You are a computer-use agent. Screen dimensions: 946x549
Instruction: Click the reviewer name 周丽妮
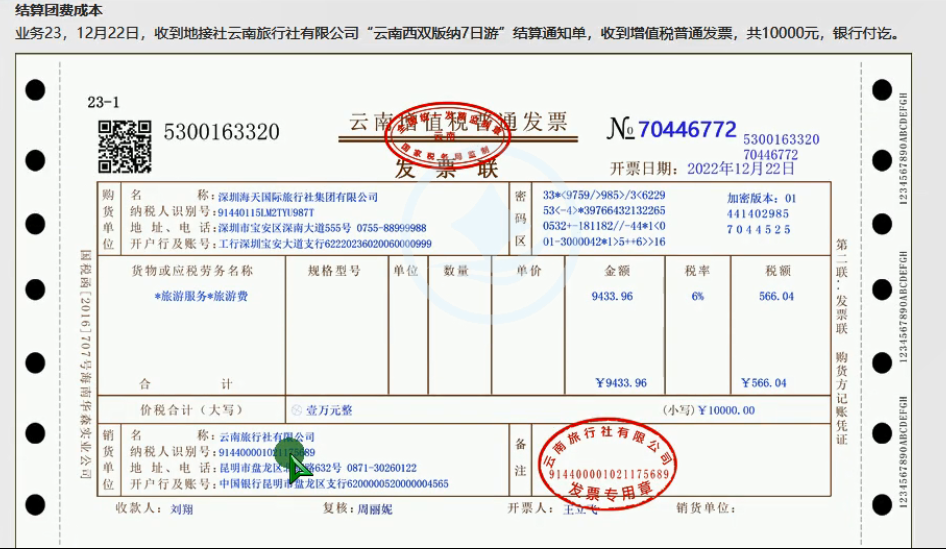point(375,508)
